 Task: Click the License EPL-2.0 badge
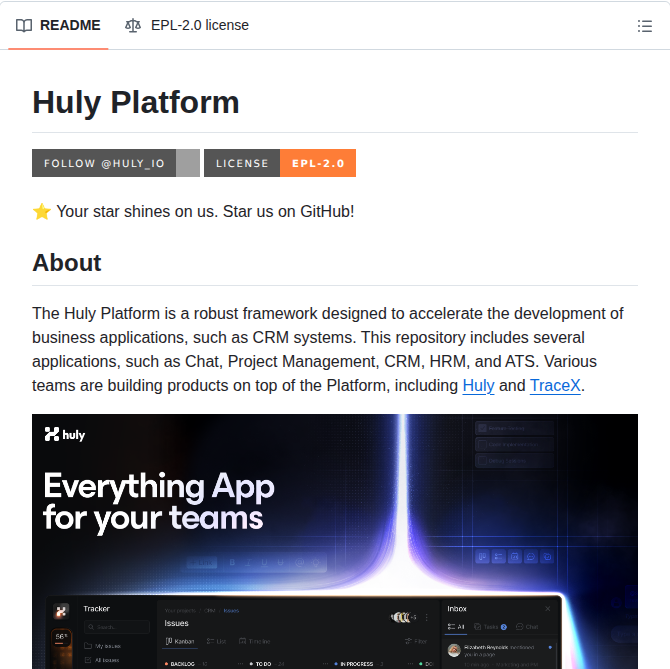pos(280,163)
